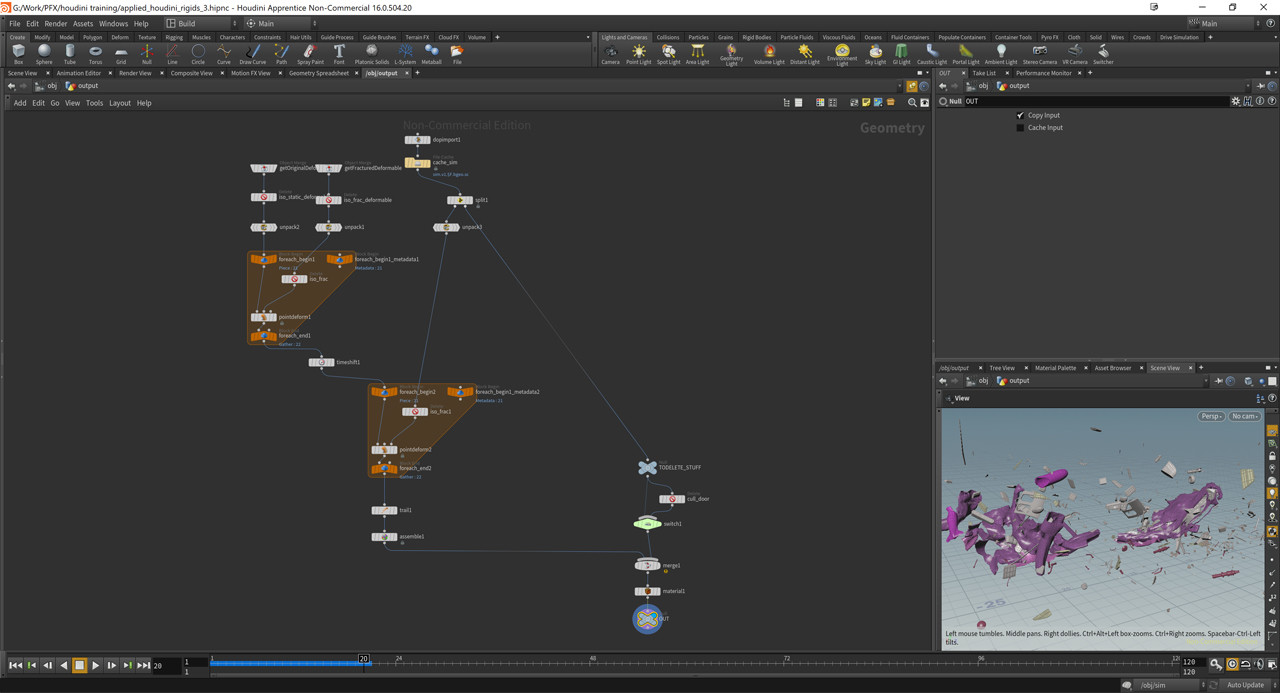The height and width of the screenshot is (693, 1280).
Task: Open the Auto Update mode dropdown
Action: click(1243, 685)
